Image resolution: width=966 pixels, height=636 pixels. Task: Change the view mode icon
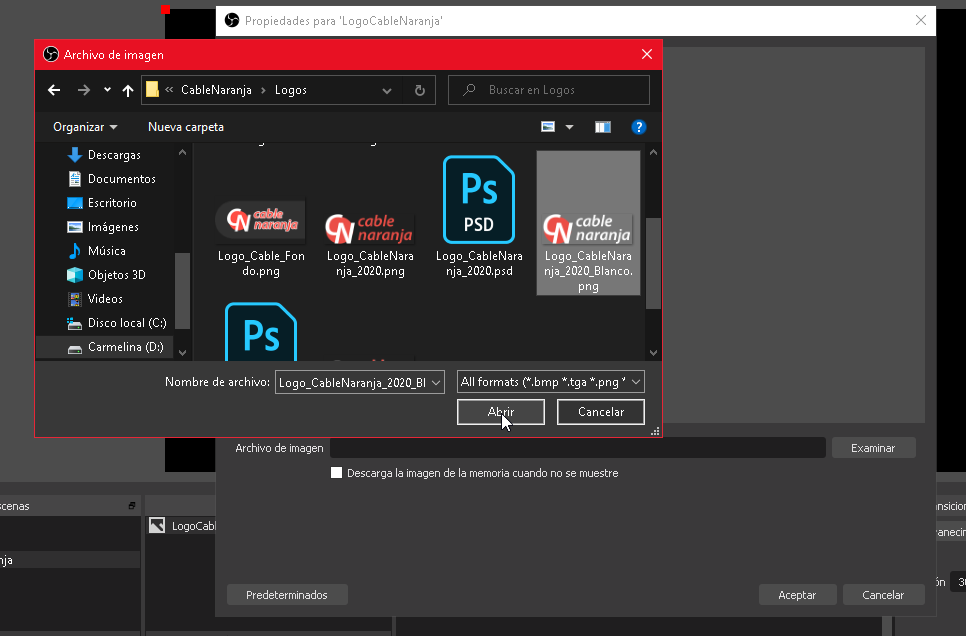click(x=548, y=127)
